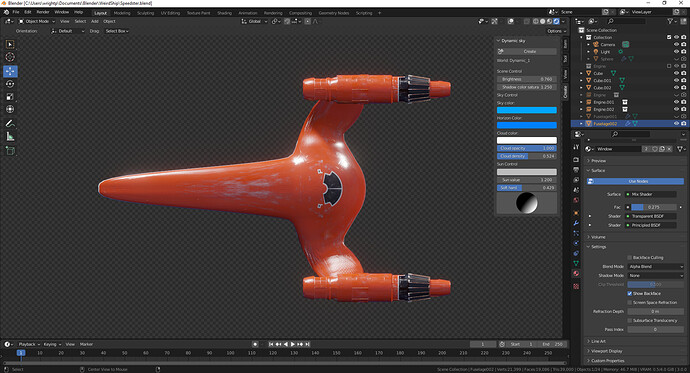Open the Output properties tab icon
This screenshot has height=373, width=690.
[576, 170]
